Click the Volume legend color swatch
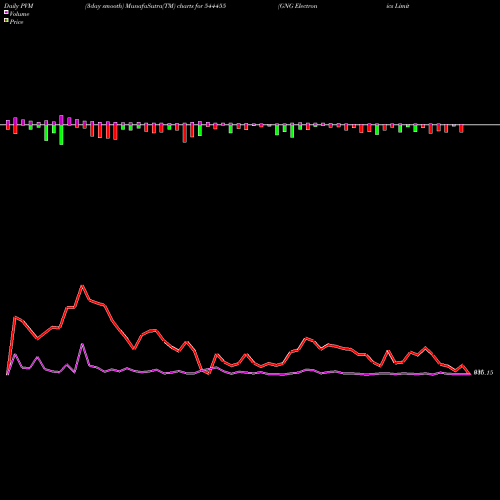Screen dimensions: 500x500 pos(6,12)
